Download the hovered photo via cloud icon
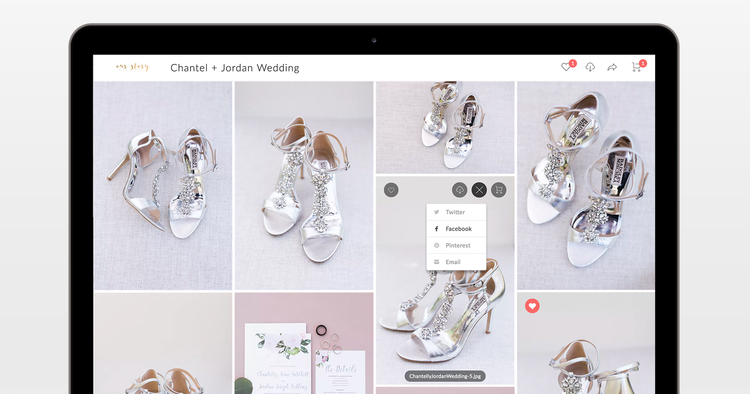This screenshot has height=394, width=750. click(459, 190)
